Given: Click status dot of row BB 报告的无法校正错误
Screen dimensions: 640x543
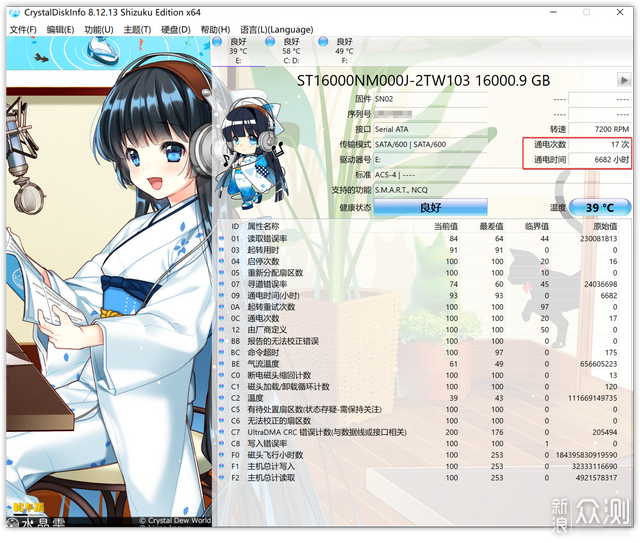Looking at the screenshot, I should coord(222,341).
